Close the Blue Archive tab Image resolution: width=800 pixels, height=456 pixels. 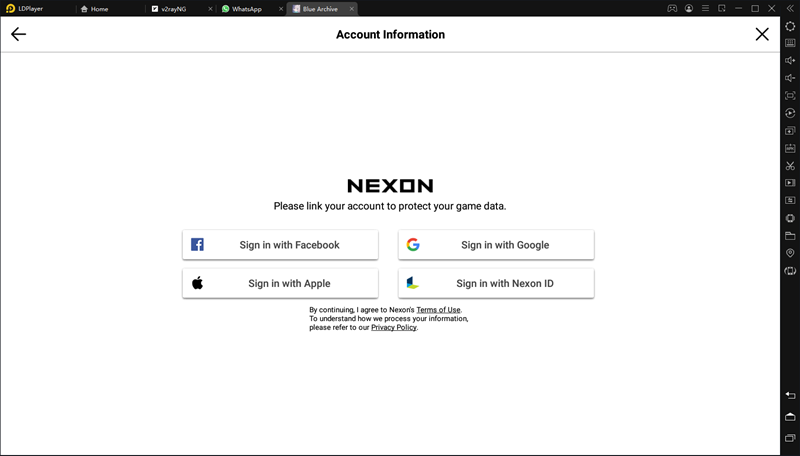352,9
